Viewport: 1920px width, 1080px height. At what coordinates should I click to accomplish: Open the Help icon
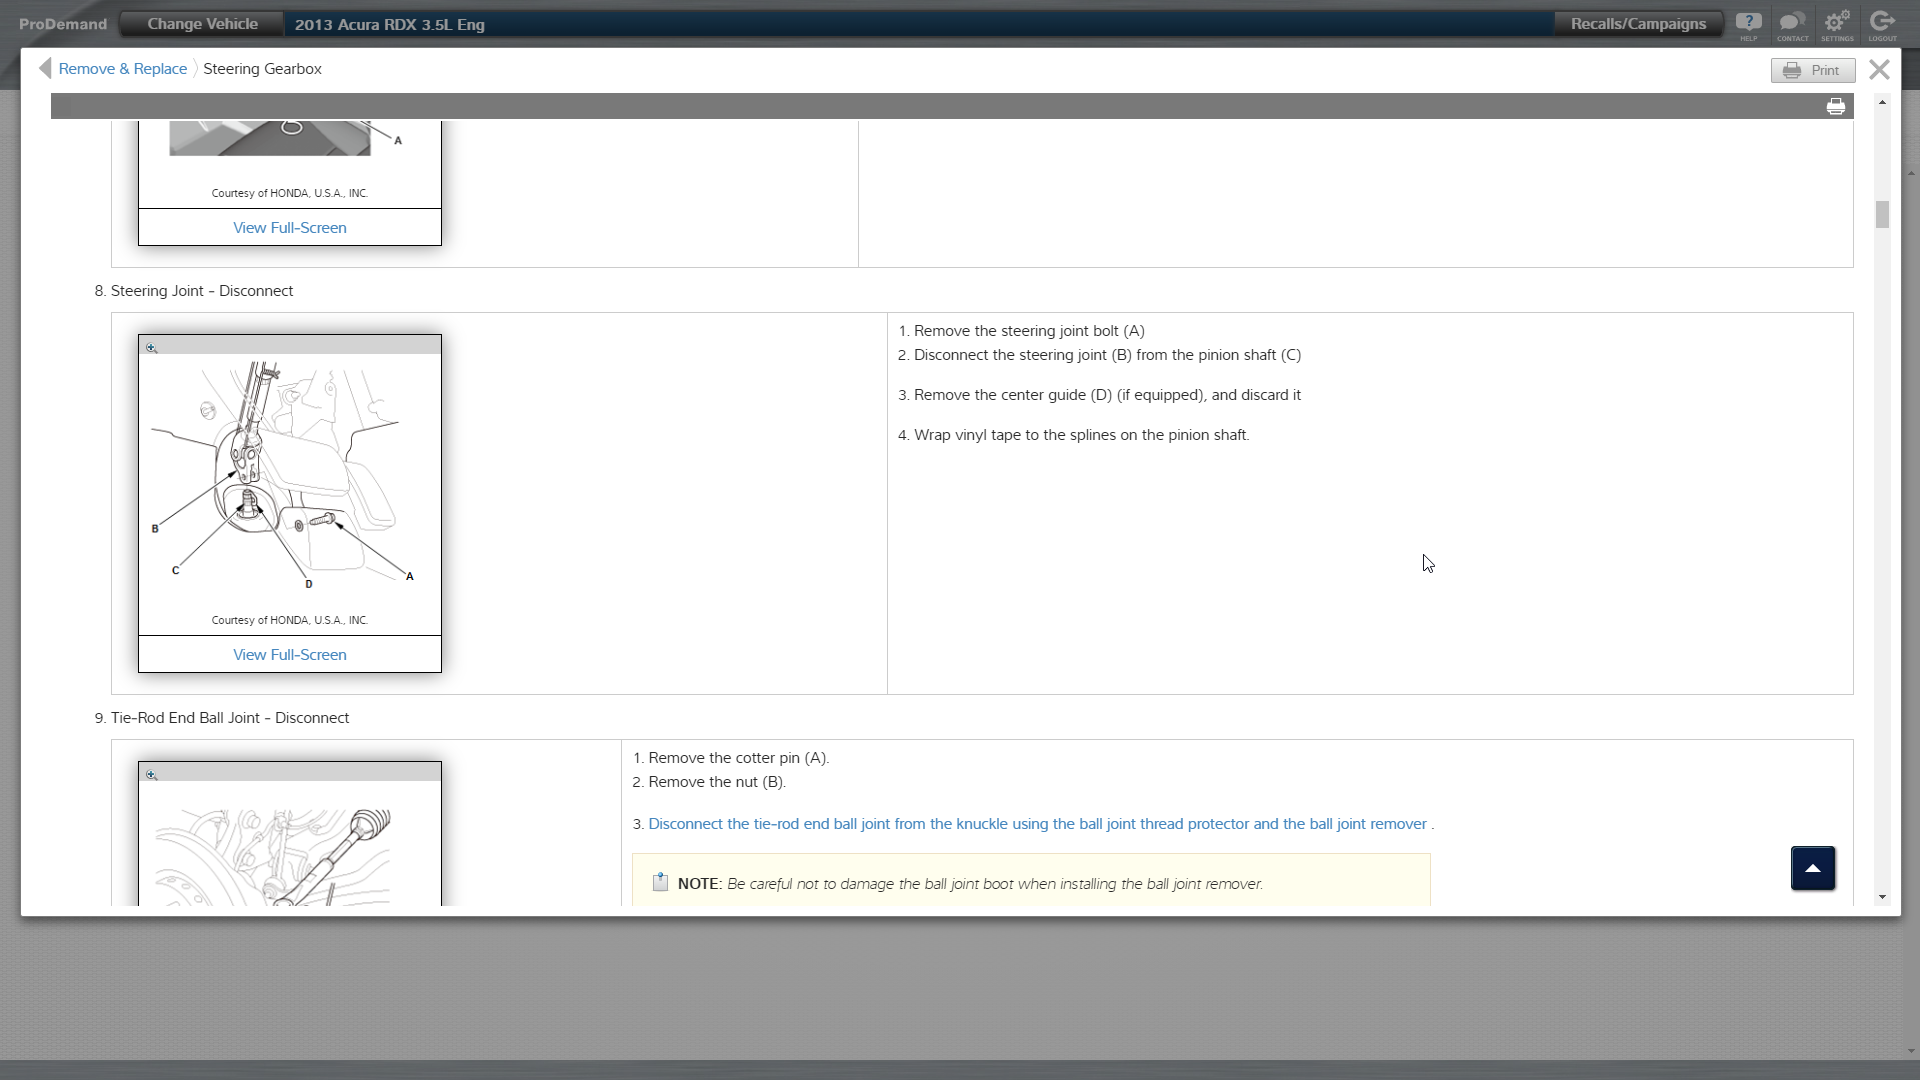1748,23
